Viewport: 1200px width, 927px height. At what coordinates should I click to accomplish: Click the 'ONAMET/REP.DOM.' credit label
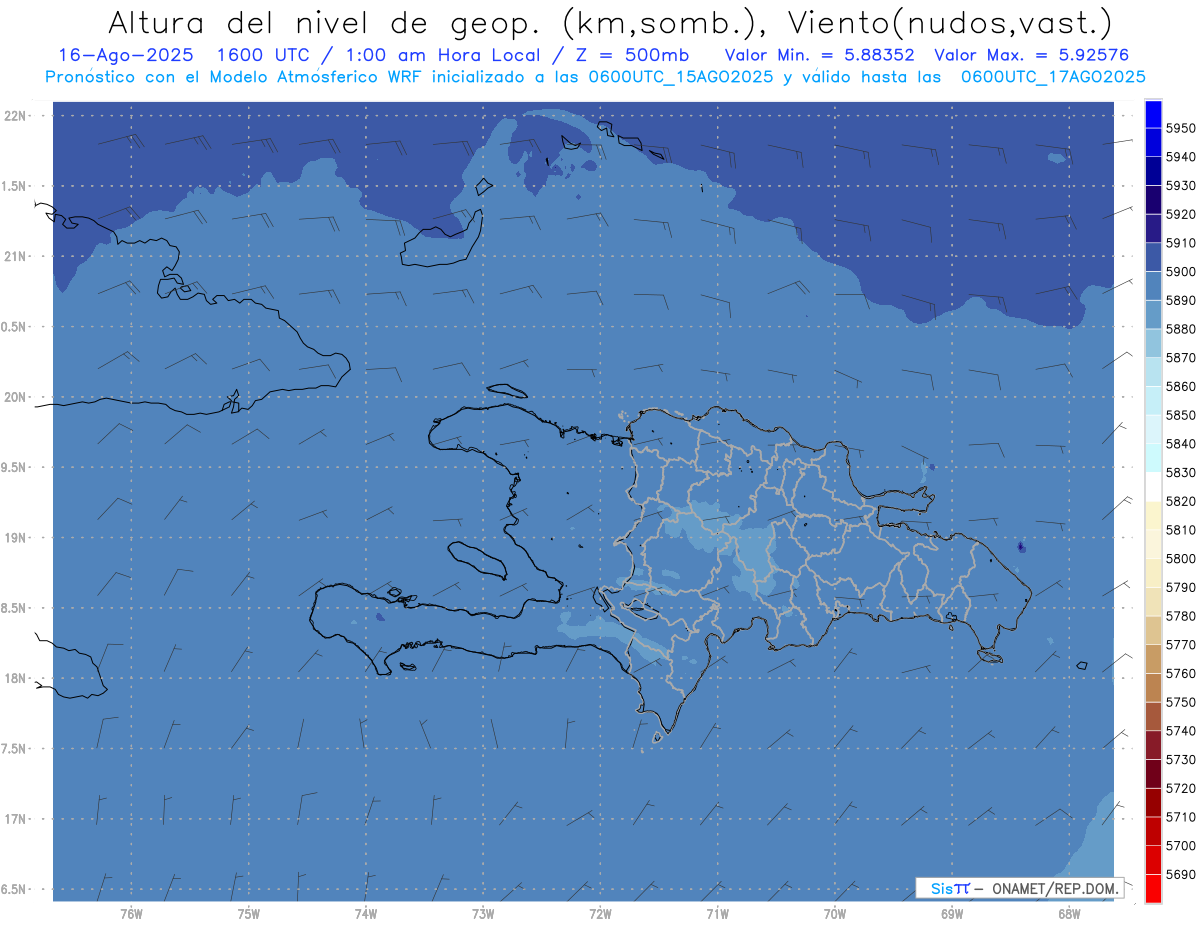point(1054,887)
